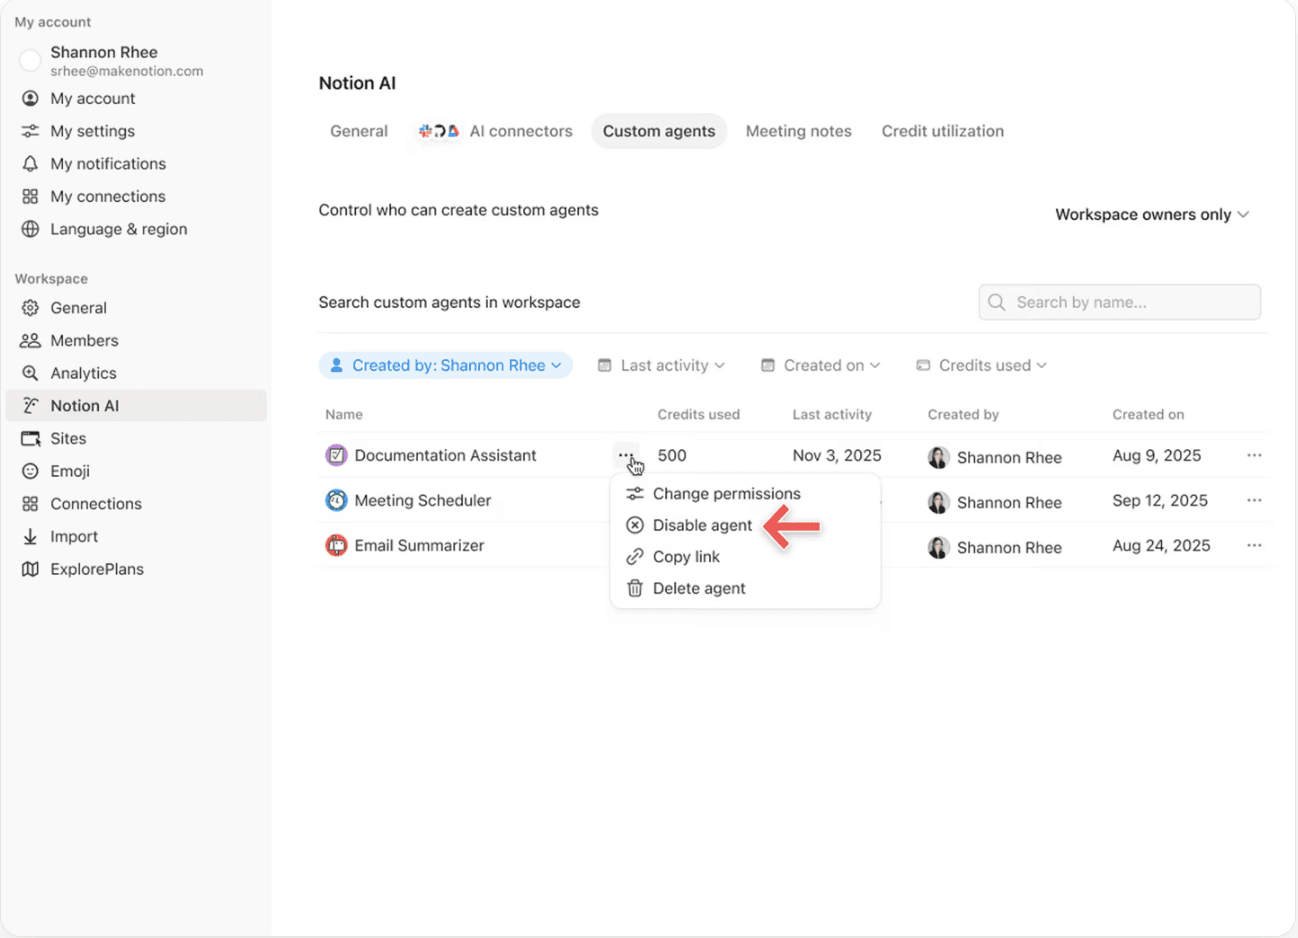
Task: Open more options for Meeting Scheduler row
Action: point(1254,500)
